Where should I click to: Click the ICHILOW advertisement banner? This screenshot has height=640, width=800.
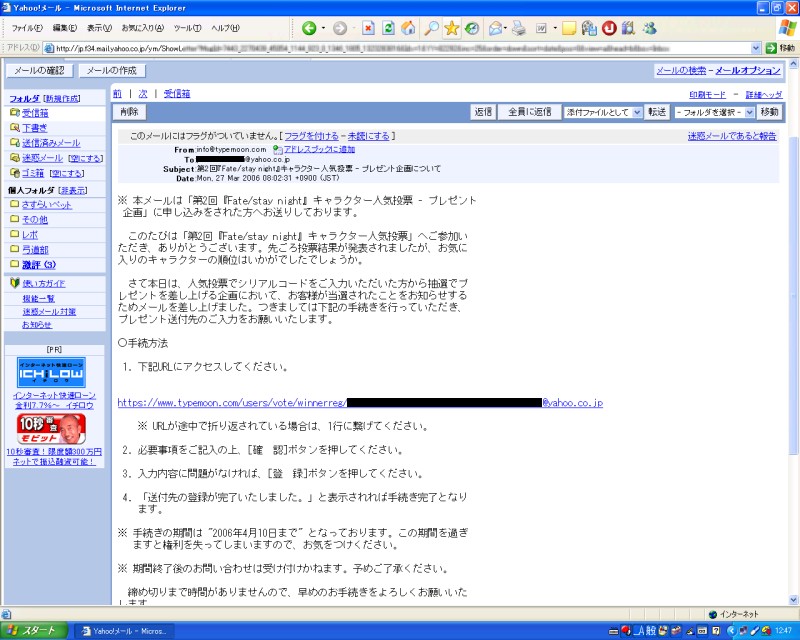click(x=52, y=373)
